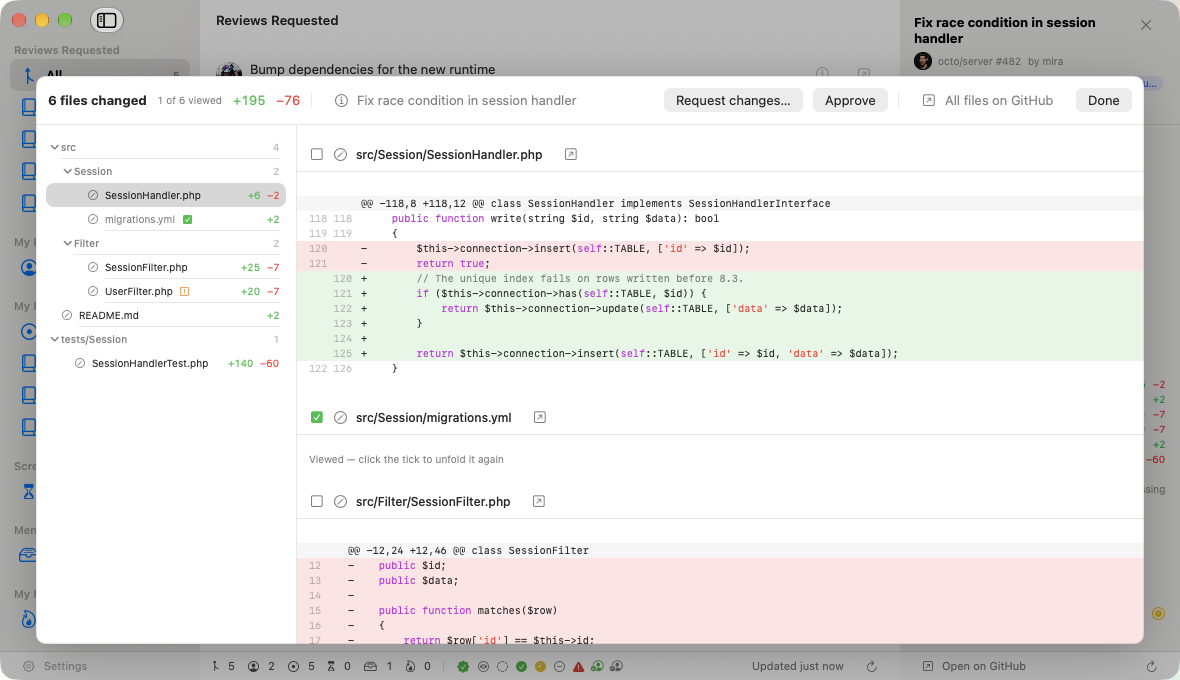Collapse the tests/Session folder
1180x680 pixels.
click(54, 340)
